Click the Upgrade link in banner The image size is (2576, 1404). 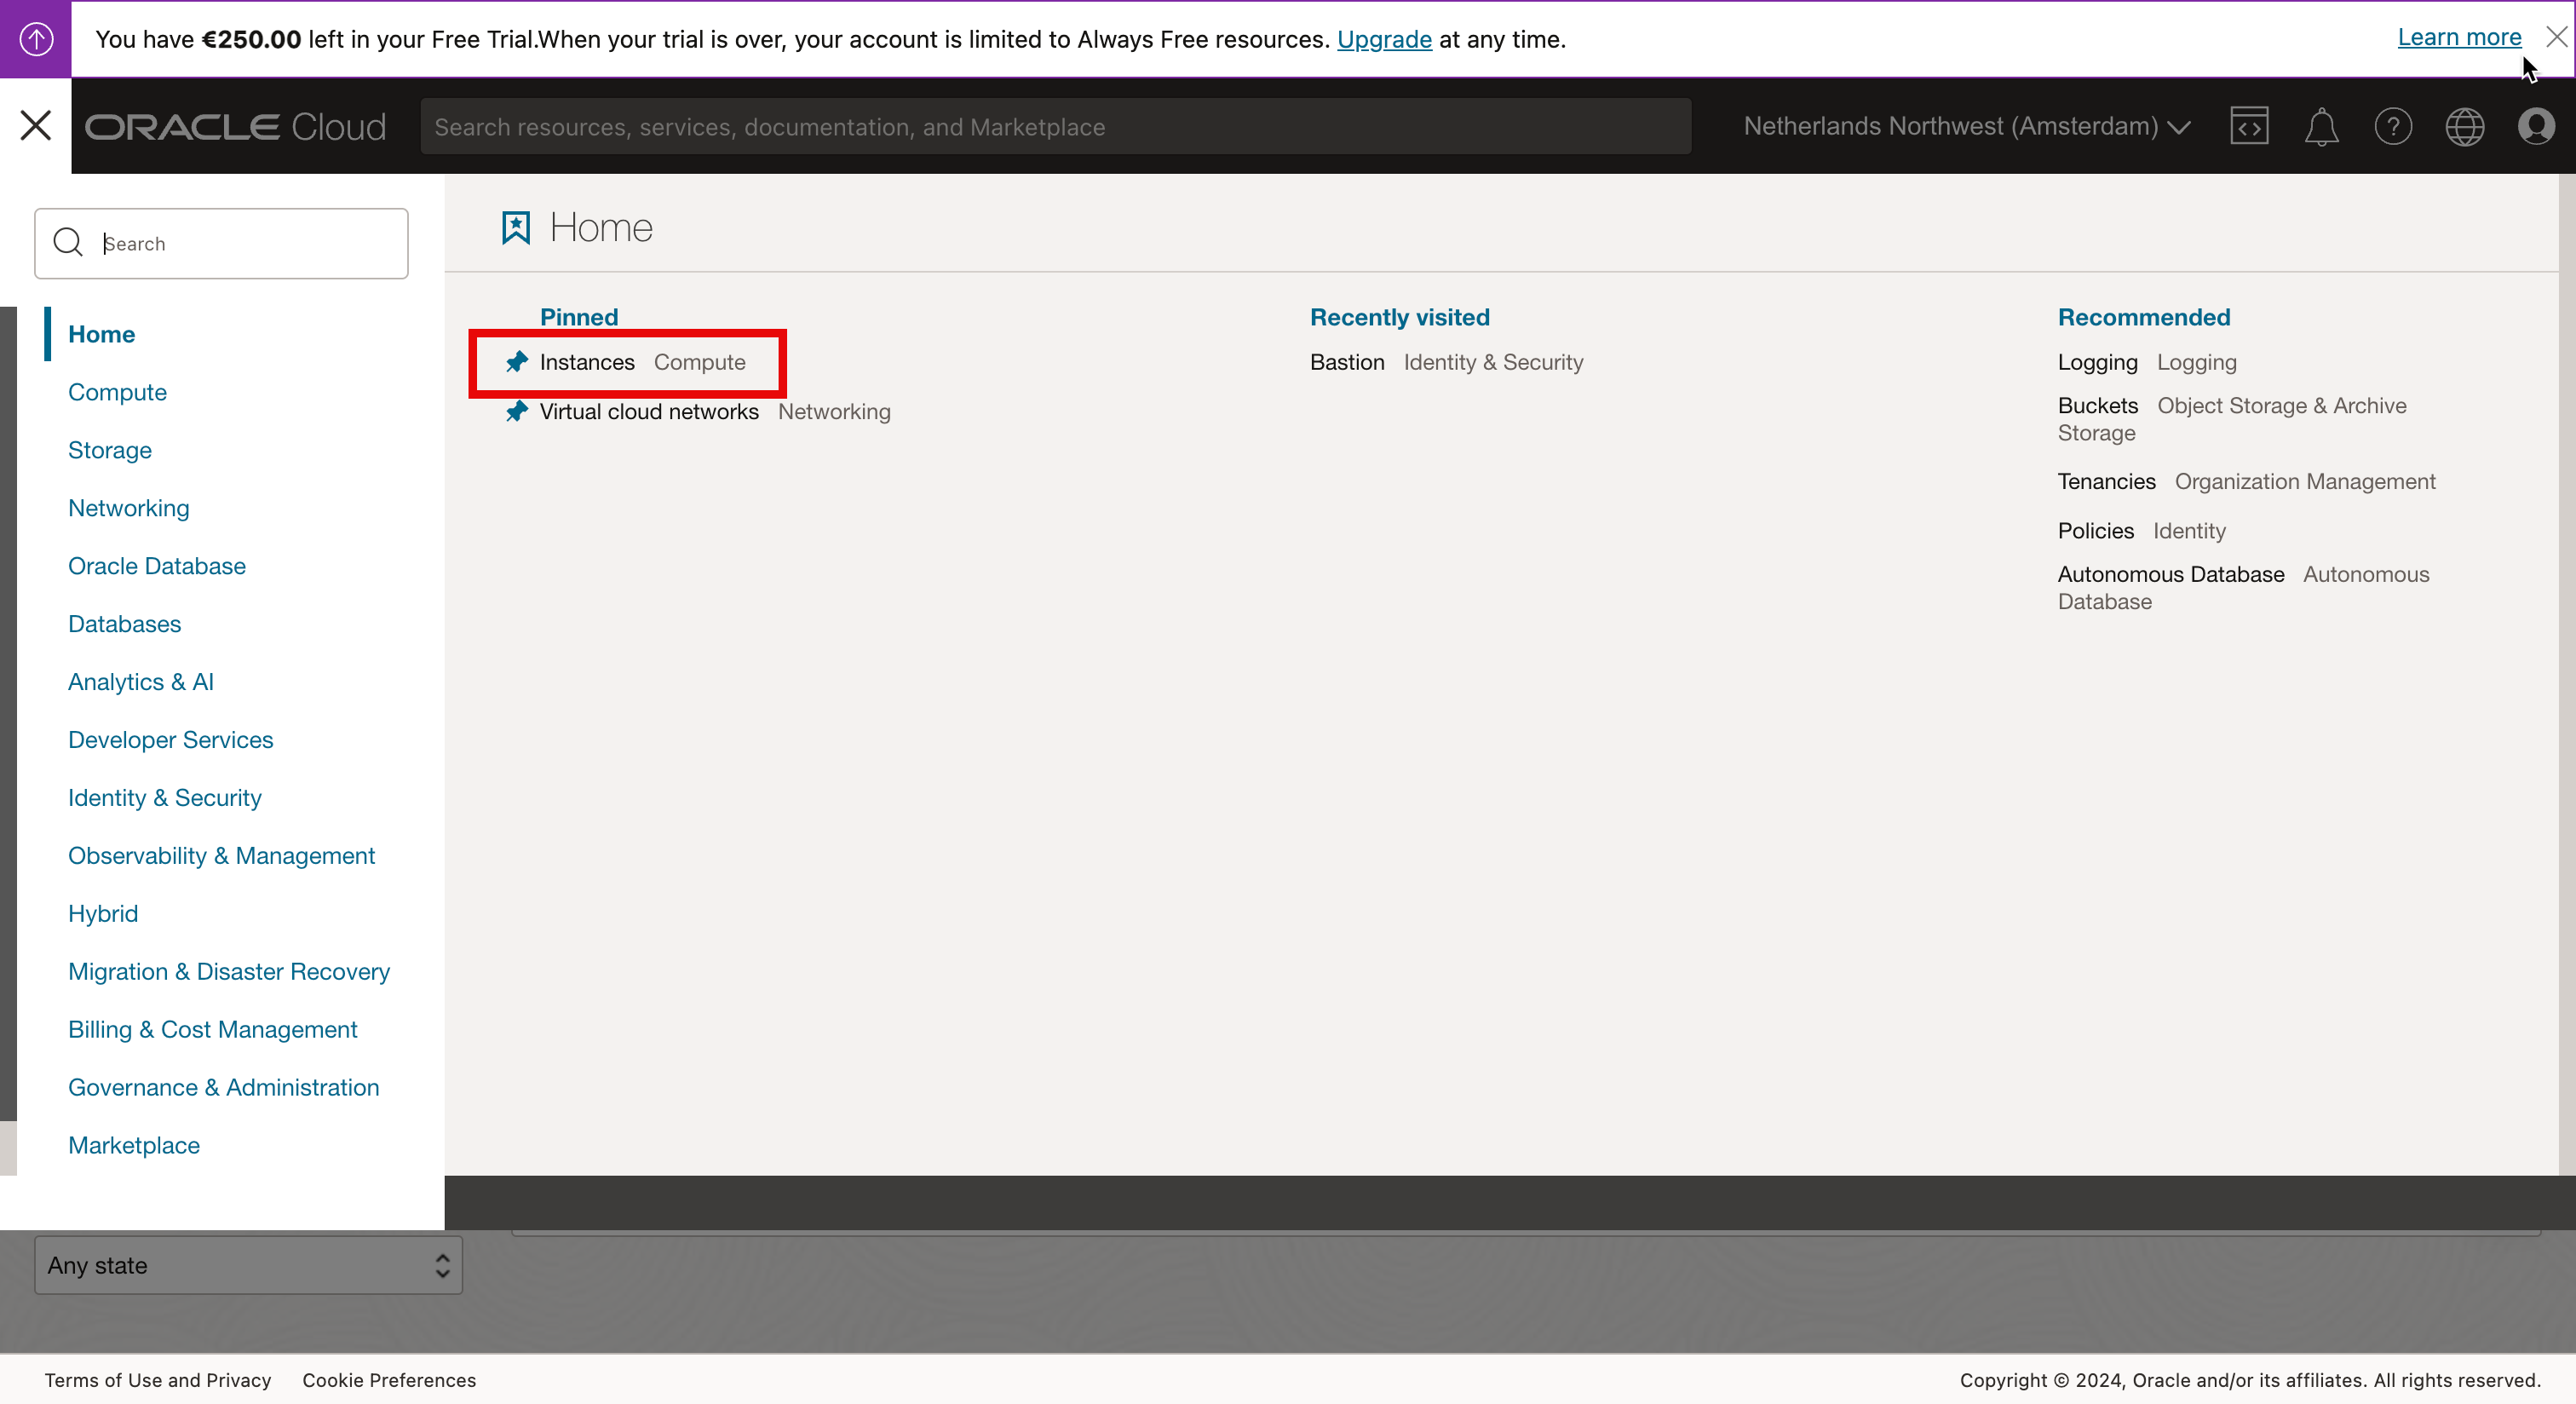[x=1384, y=40]
